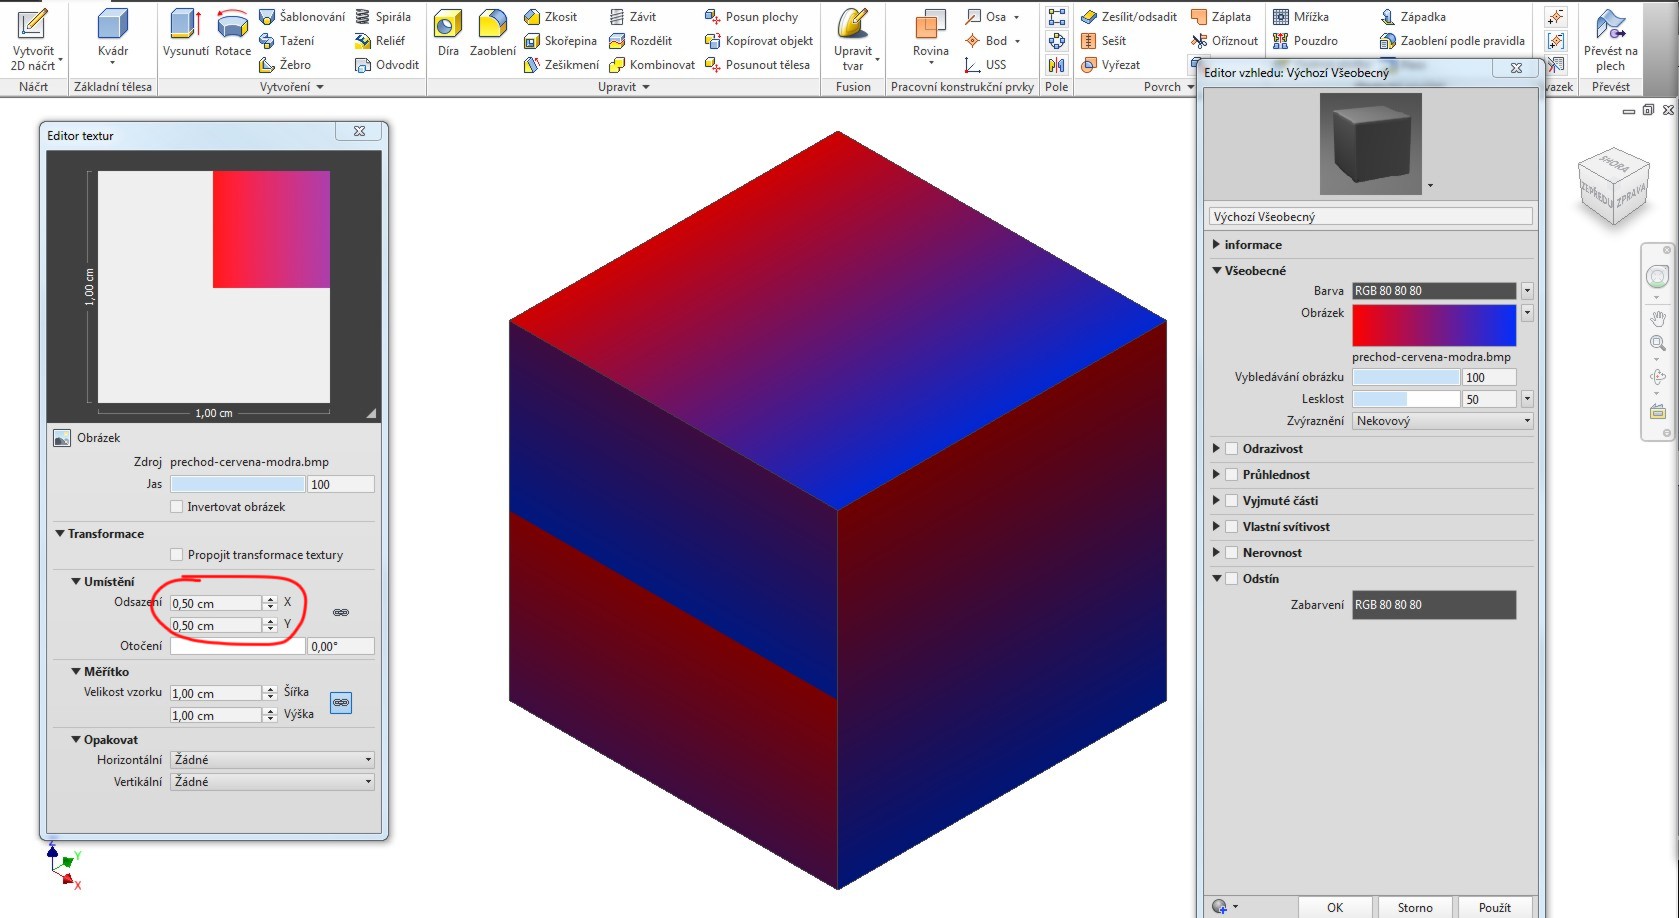Image resolution: width=1679 pixels, height=918 pixels.
Task: Open the Barva color dropdown arrow
Action: tap(1527, 291)
